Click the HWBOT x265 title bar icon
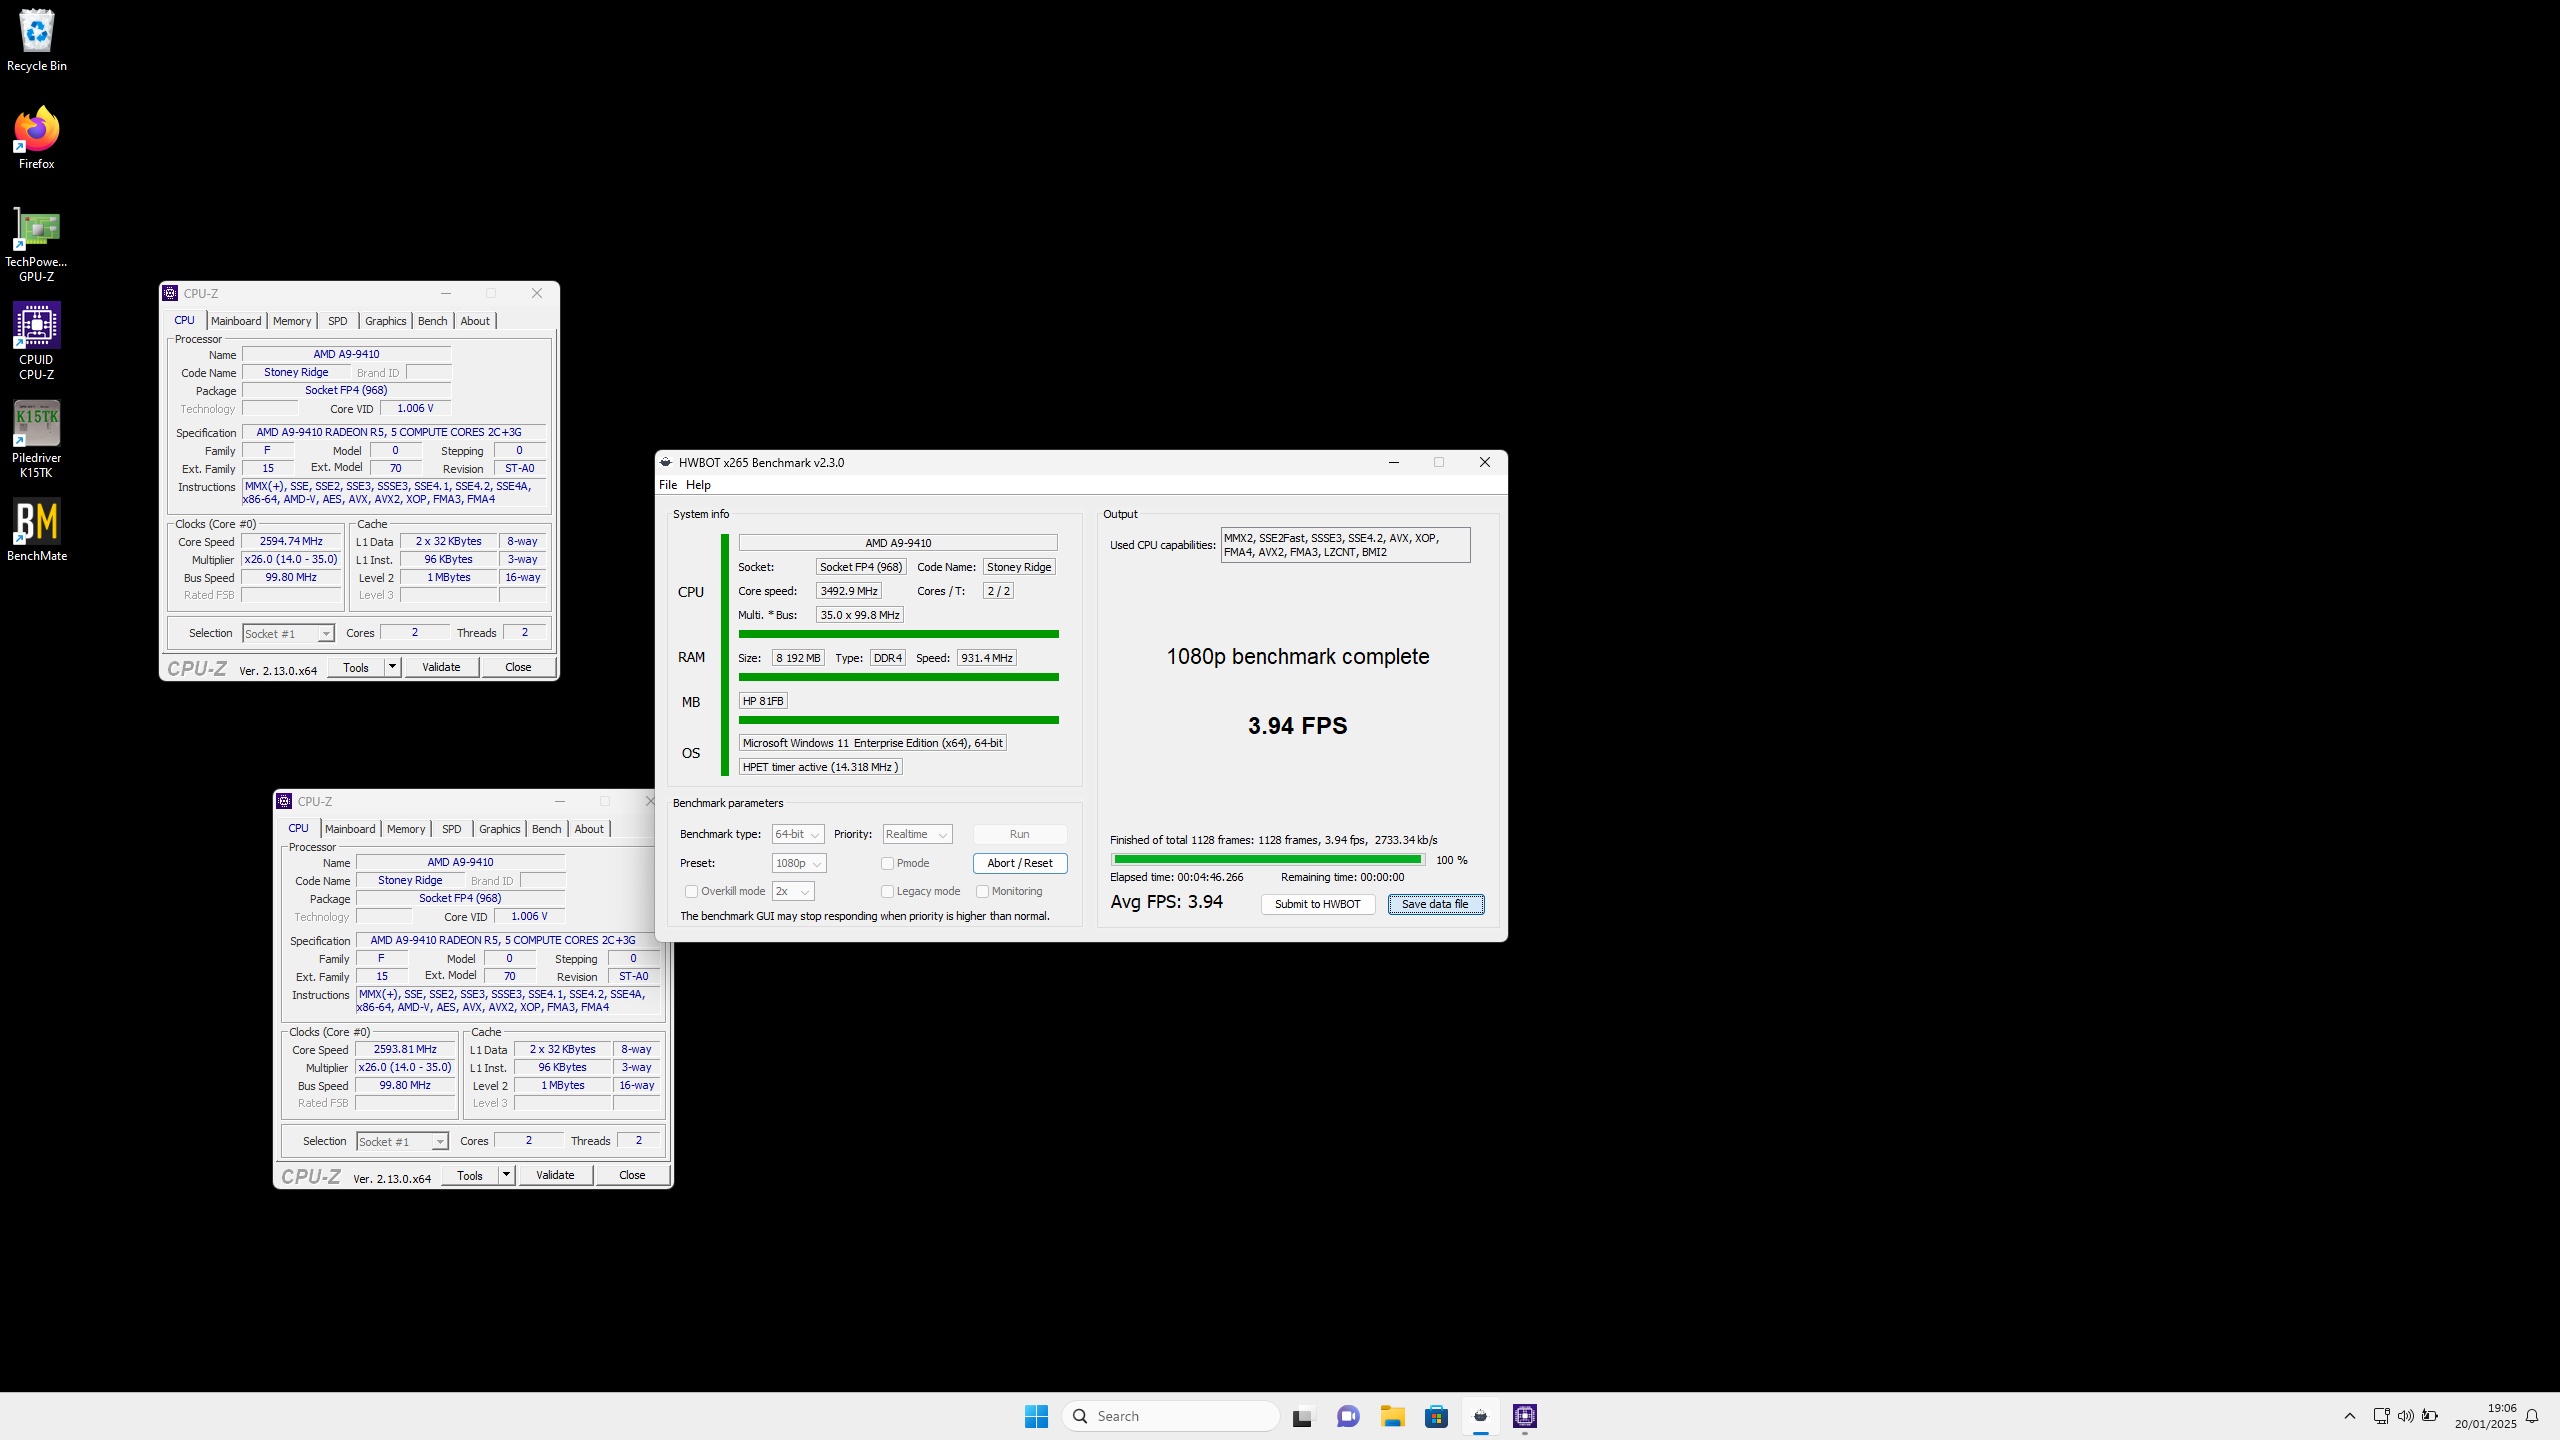Image resolution: width=2560 pixels, height=1440 pixels. click(x=666, y=462)
